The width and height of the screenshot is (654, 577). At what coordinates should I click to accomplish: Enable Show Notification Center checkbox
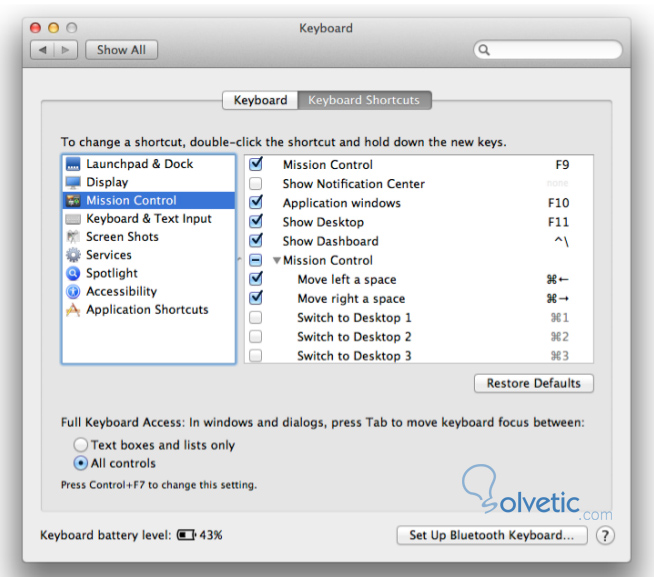pos(256,183)
